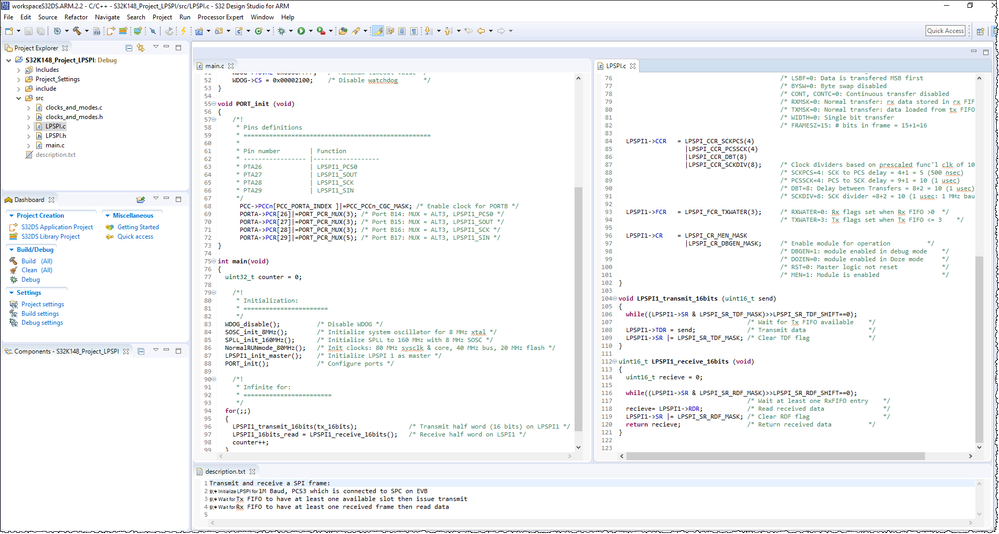Click the Quick Access search field
The image size is (999, 534).
click(x=945, y=31)
